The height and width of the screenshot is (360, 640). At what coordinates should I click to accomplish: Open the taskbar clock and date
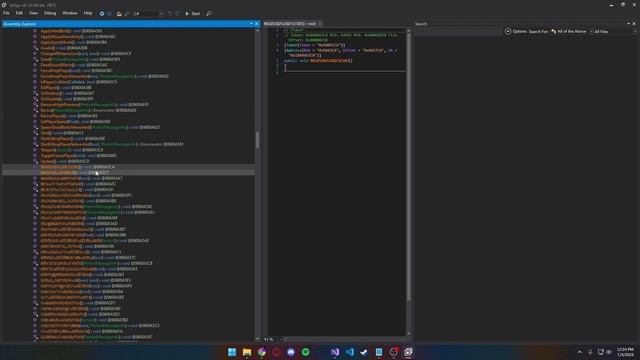[x=625, y=352]
